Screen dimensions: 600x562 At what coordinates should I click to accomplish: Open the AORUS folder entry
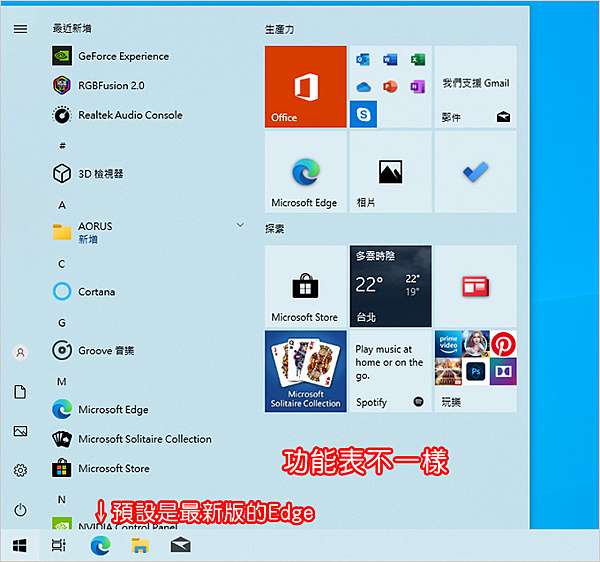[148, 232]
